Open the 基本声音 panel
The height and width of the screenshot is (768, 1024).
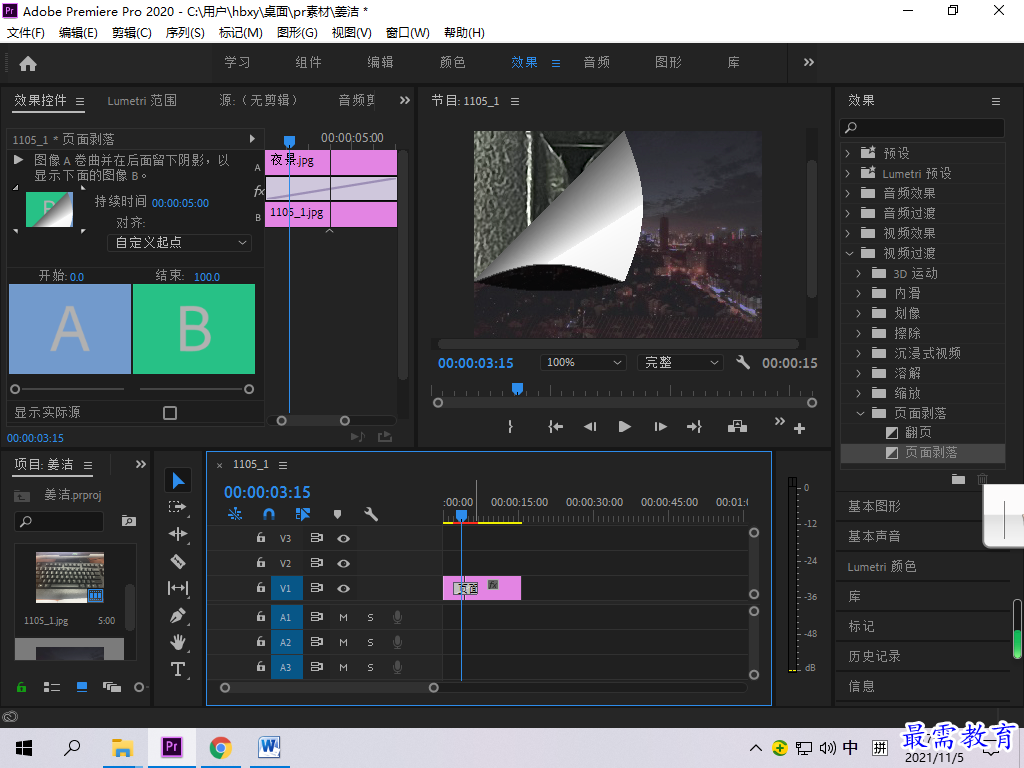[874, 536]
